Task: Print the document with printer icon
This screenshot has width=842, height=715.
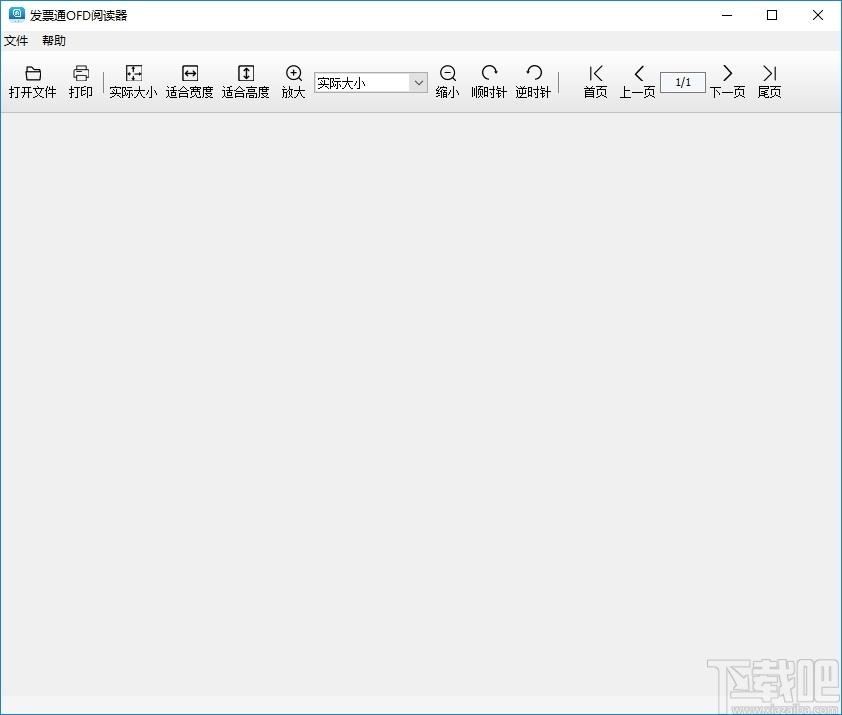Action: click(x=81, y=73)
